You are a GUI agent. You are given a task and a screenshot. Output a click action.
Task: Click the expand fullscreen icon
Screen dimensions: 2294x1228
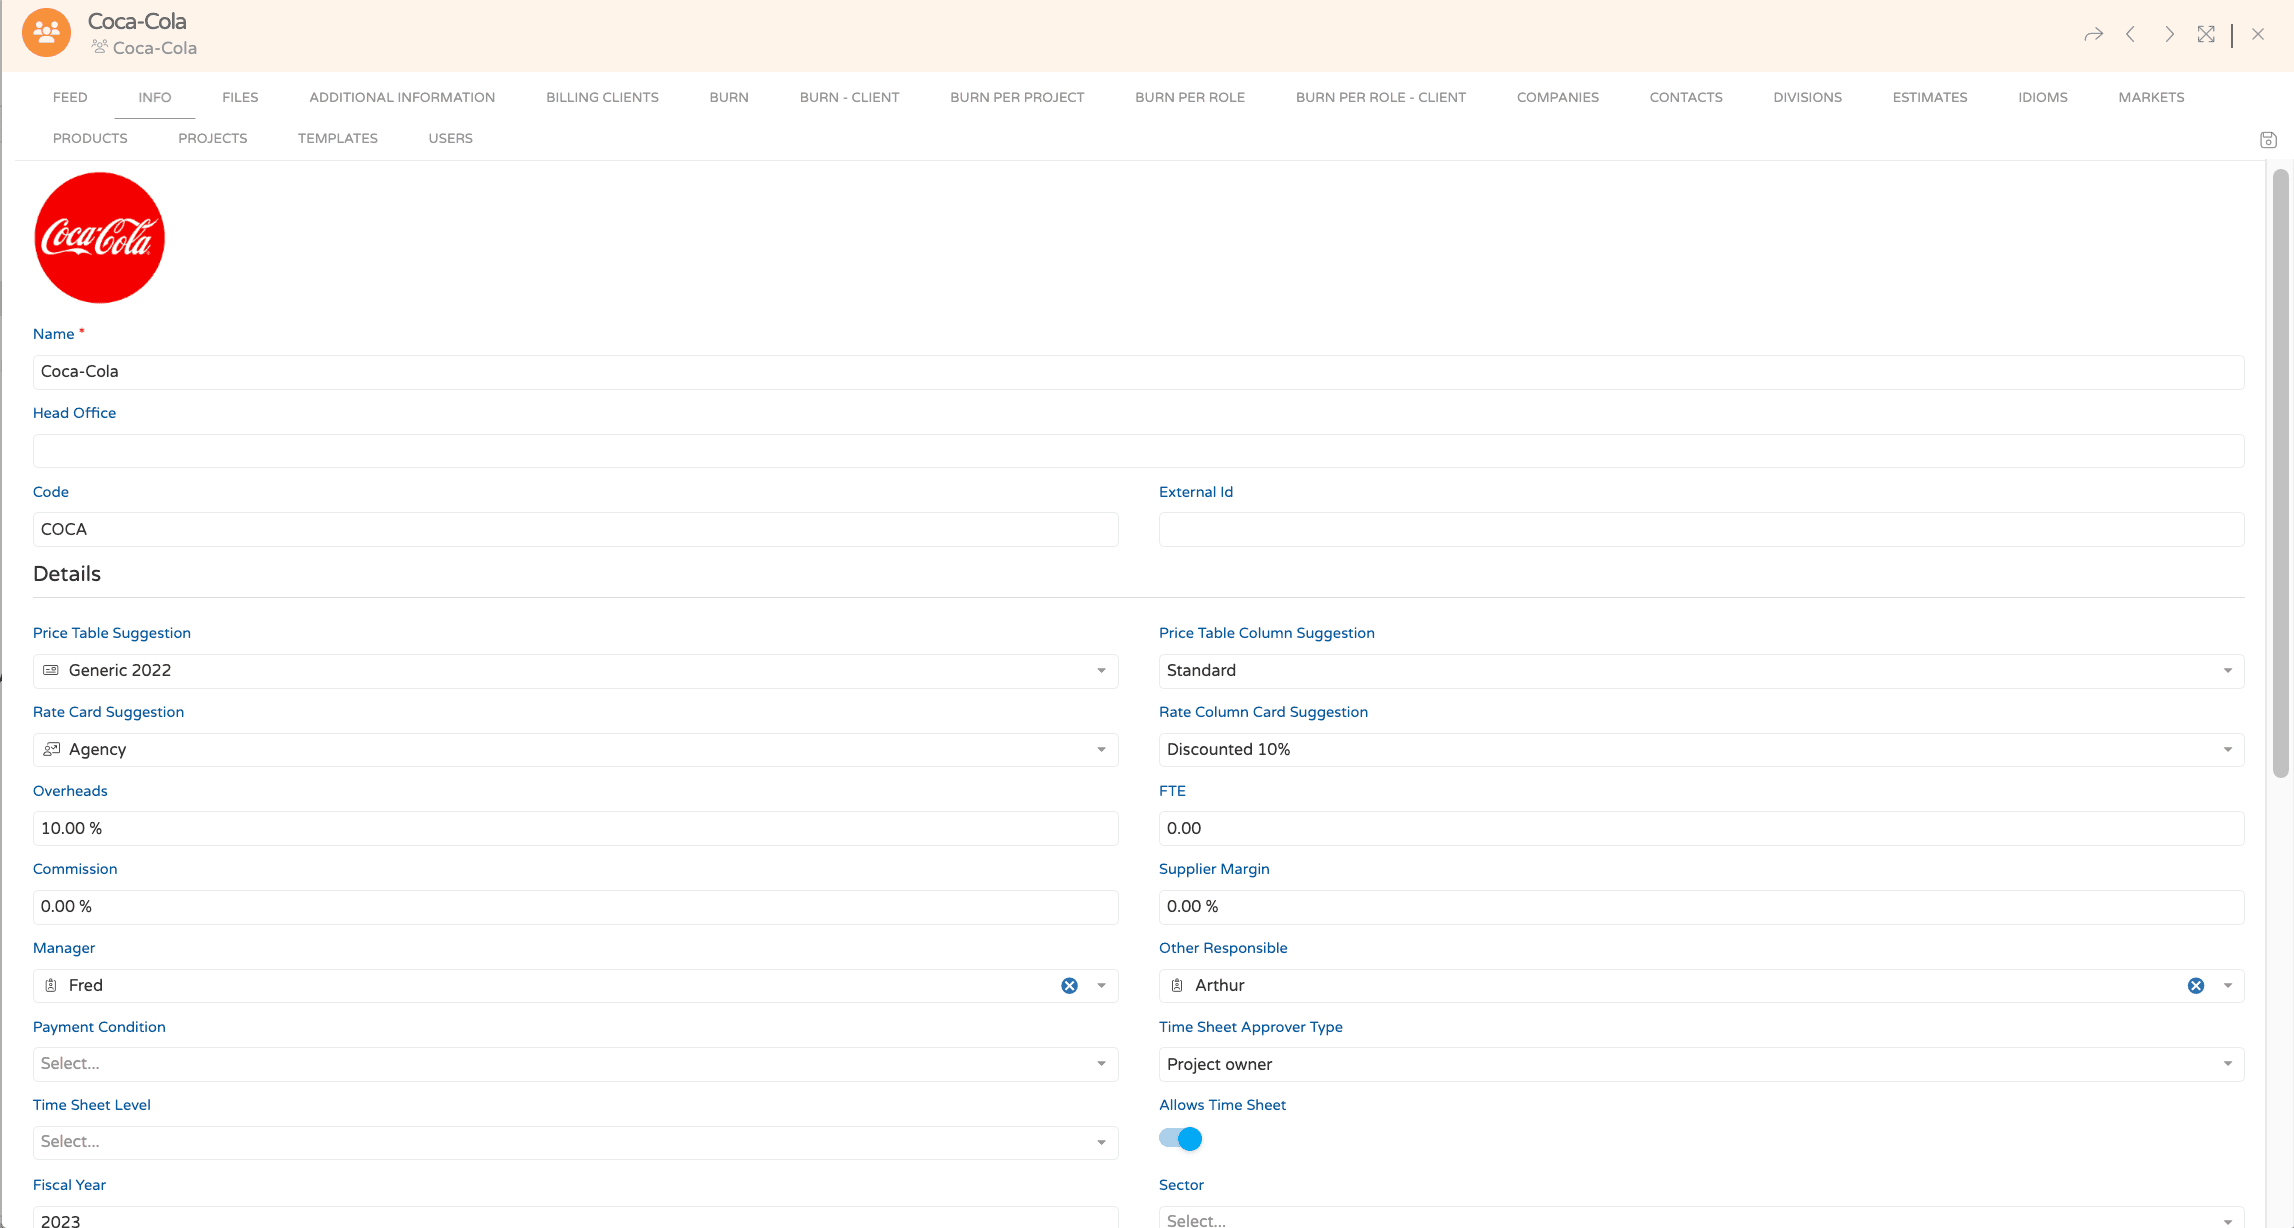[x=2206, y=35]
